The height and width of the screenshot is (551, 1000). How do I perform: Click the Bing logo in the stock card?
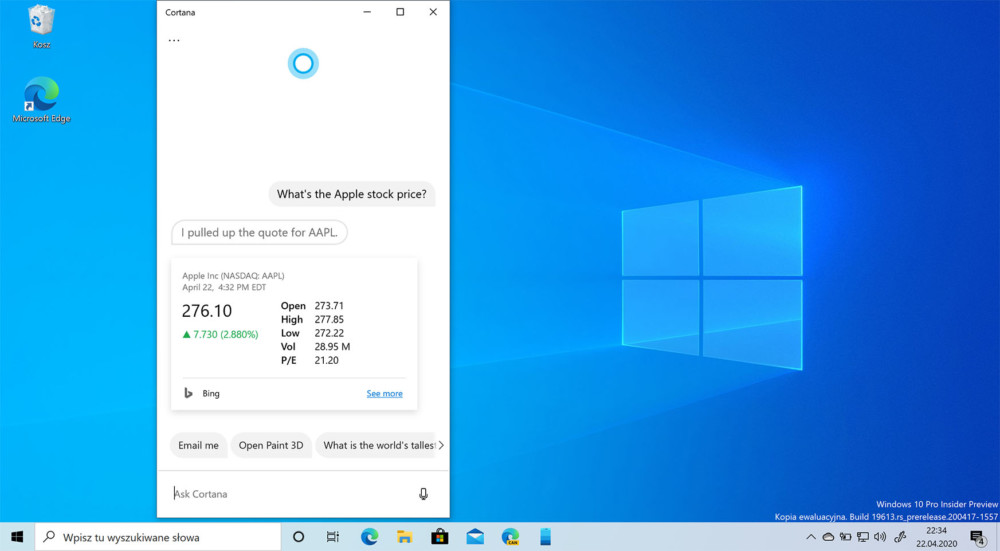188,393
